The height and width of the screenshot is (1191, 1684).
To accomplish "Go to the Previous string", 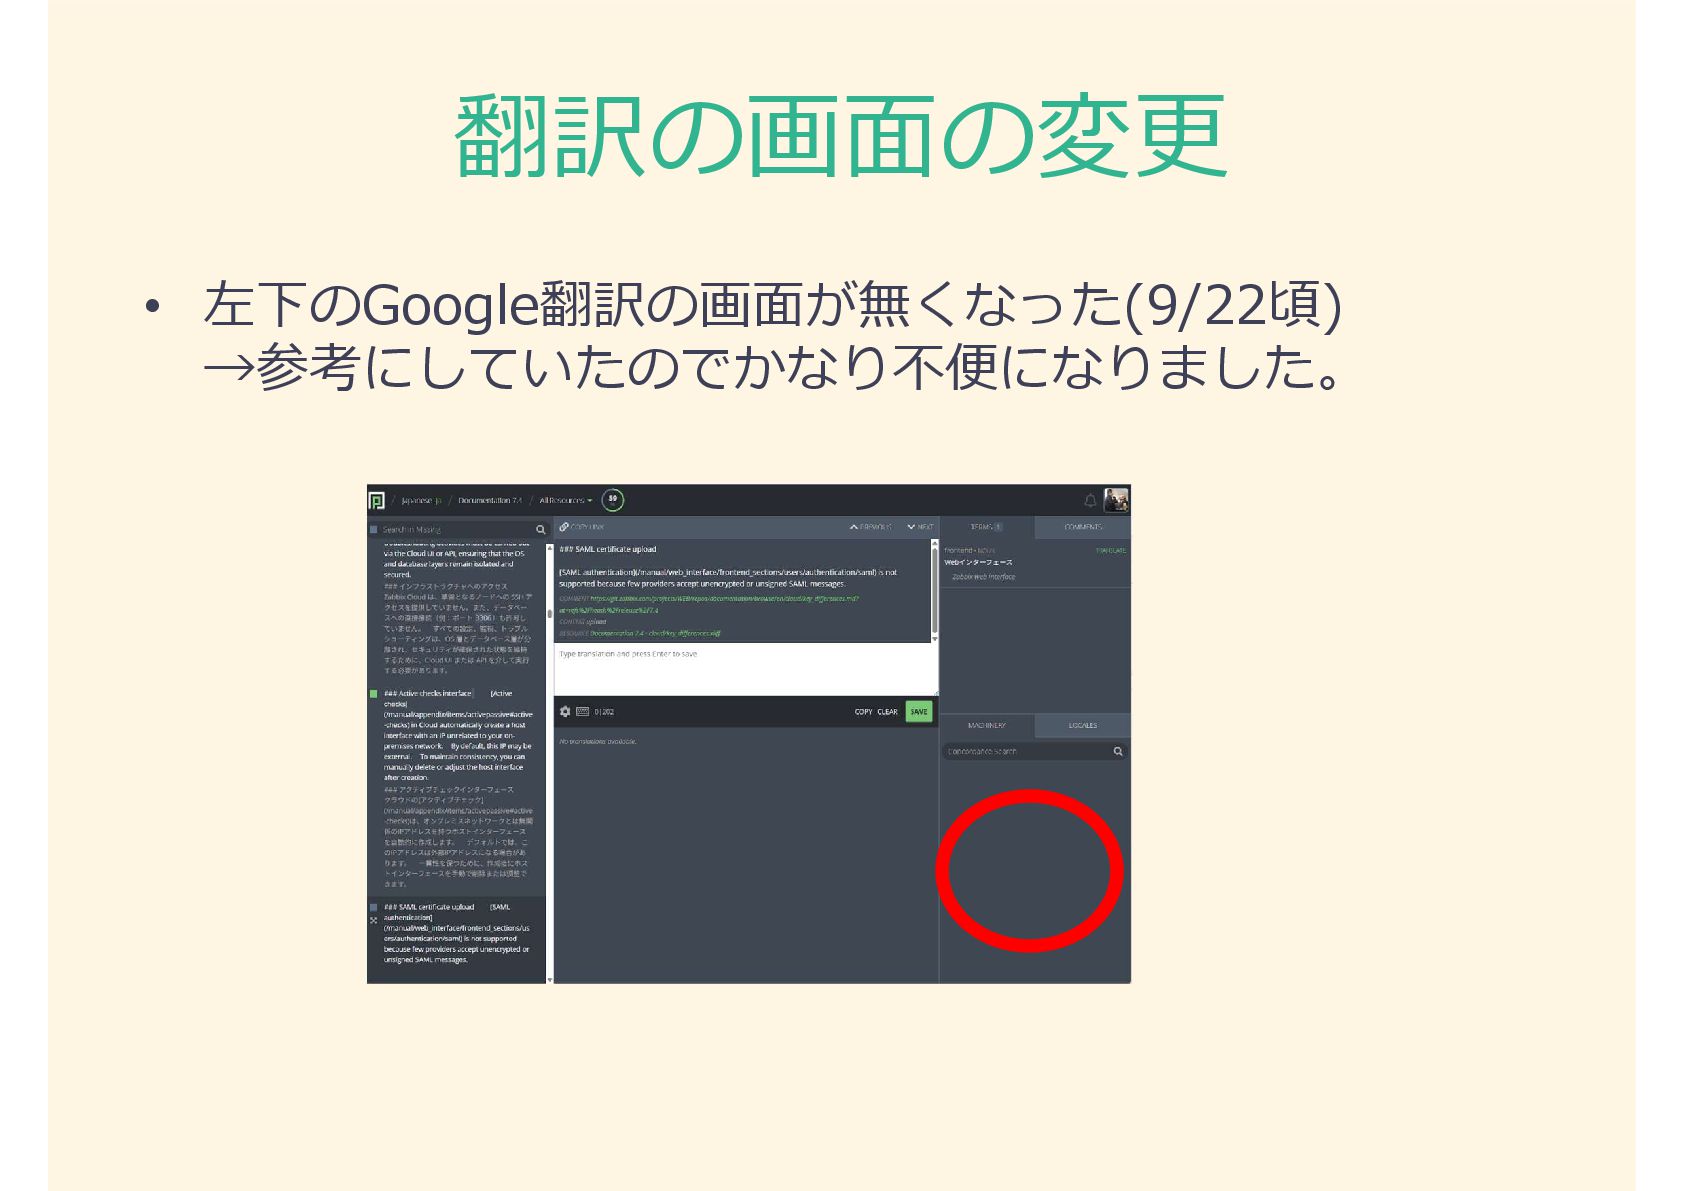I will click(871, 527).
